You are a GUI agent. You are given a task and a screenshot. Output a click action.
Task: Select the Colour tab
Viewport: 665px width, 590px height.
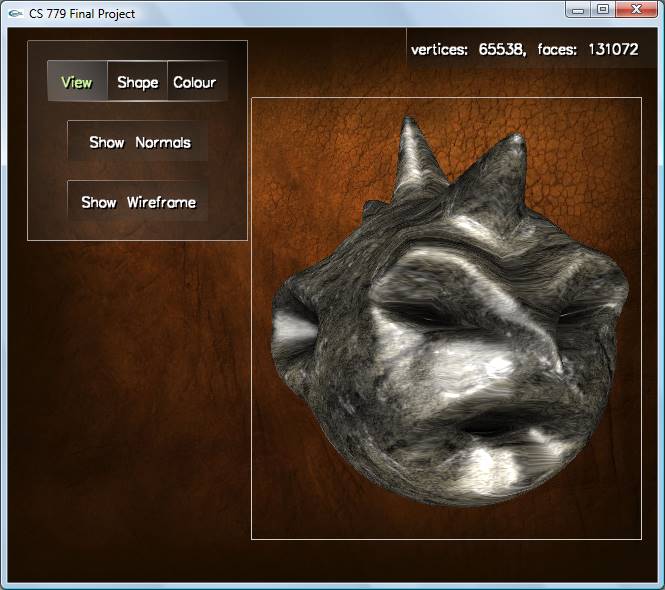(194, 82)
